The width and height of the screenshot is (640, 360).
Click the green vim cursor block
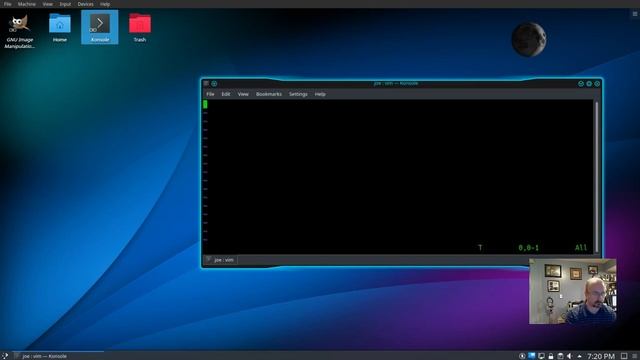click(x=205, y=104)
